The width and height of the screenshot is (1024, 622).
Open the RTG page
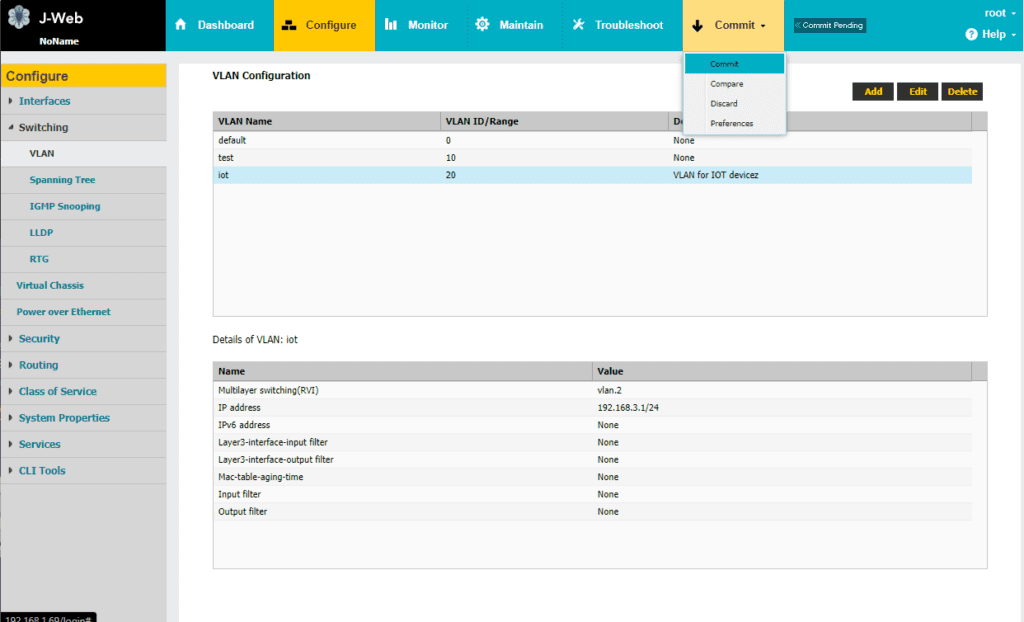click(x=84, y=259)
